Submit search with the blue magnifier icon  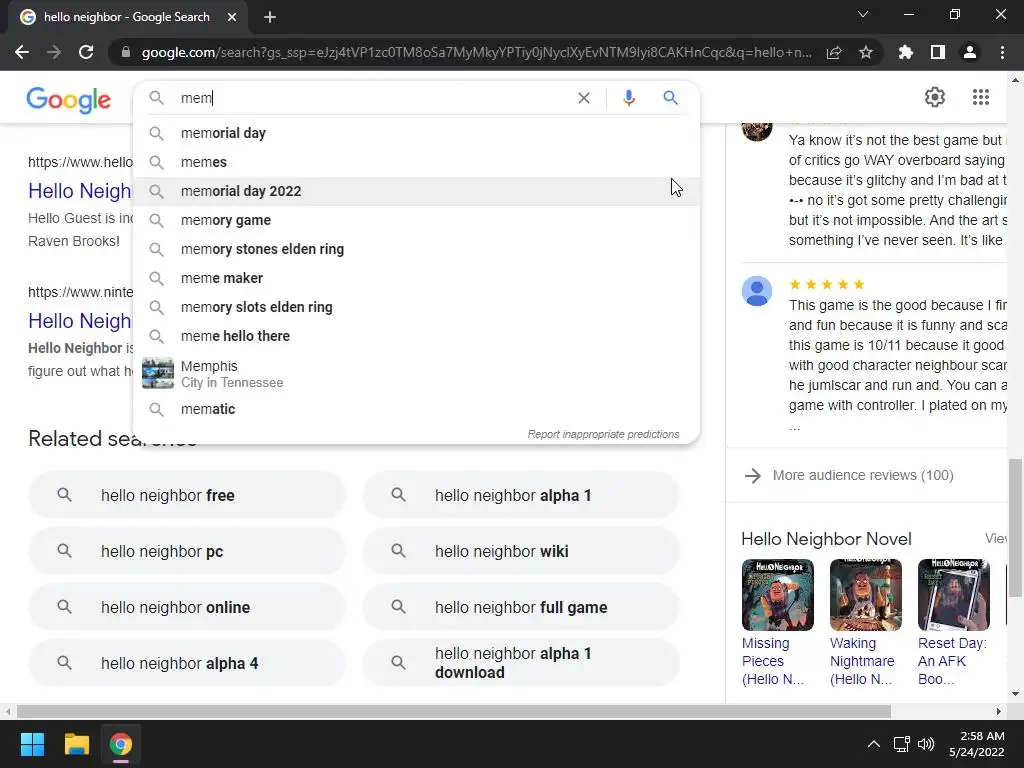[x=670, y=98]
